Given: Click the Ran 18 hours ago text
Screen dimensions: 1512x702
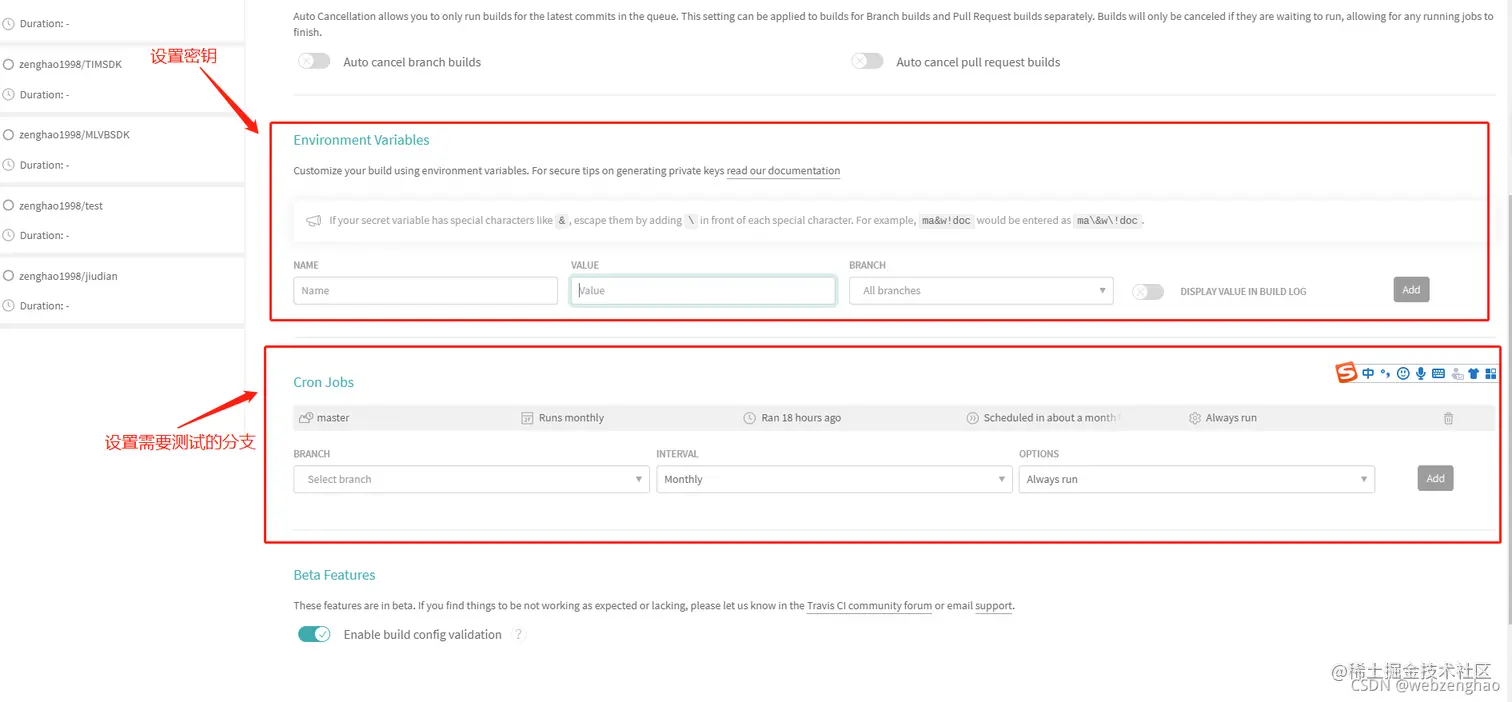Looking at the screenshot, I should pyautogui.click(x=801, y=418).
